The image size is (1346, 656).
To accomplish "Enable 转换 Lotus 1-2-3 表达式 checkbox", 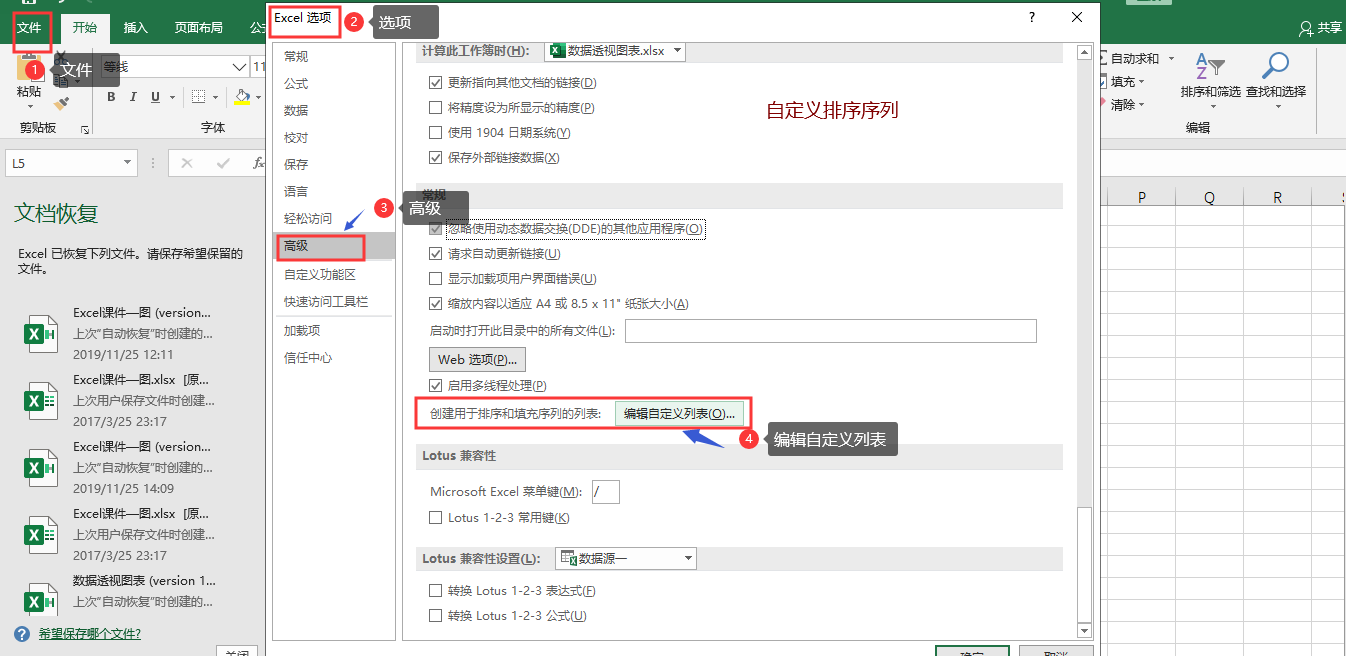I will [435, 591].
